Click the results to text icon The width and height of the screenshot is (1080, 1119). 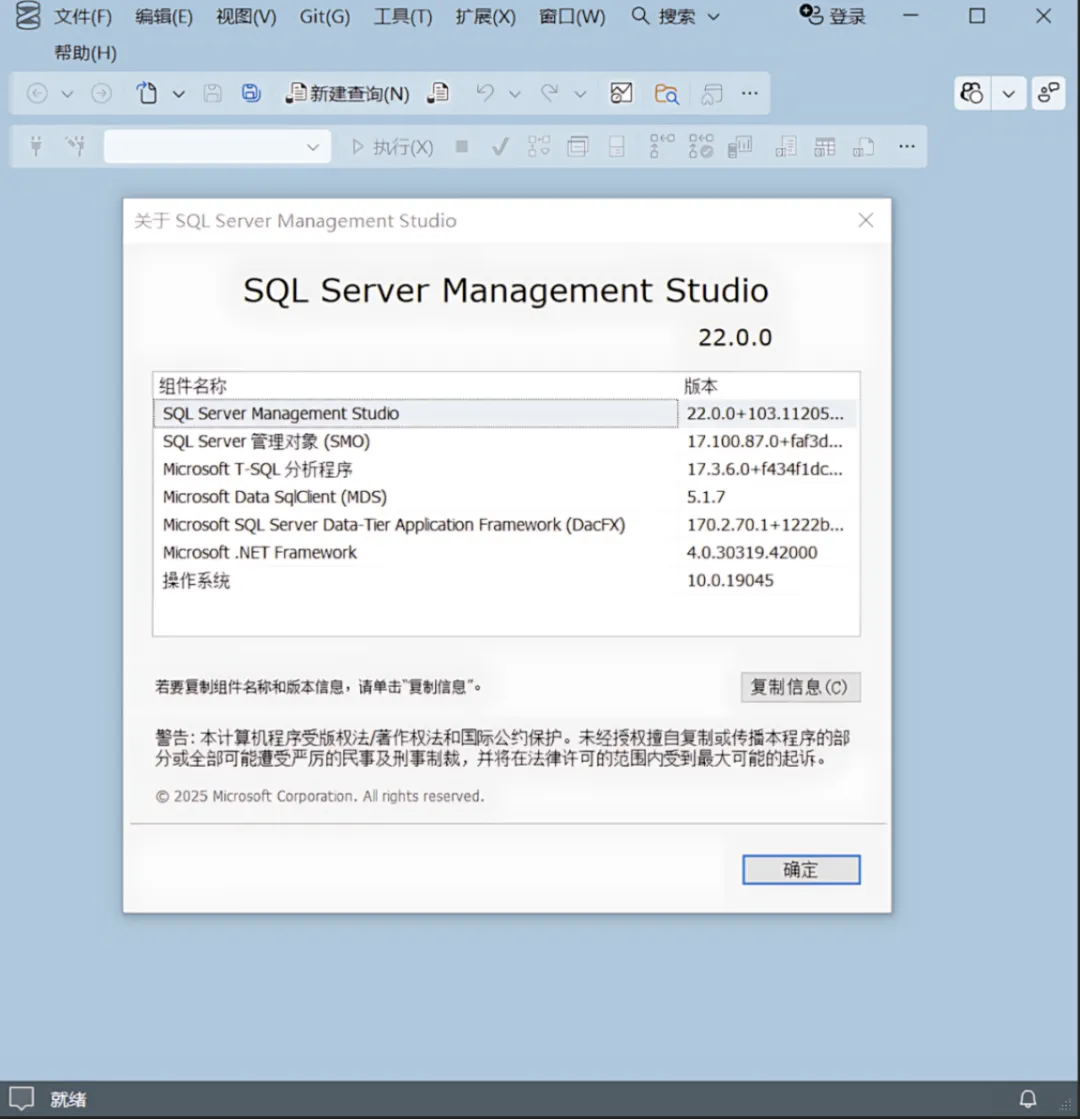786,147
